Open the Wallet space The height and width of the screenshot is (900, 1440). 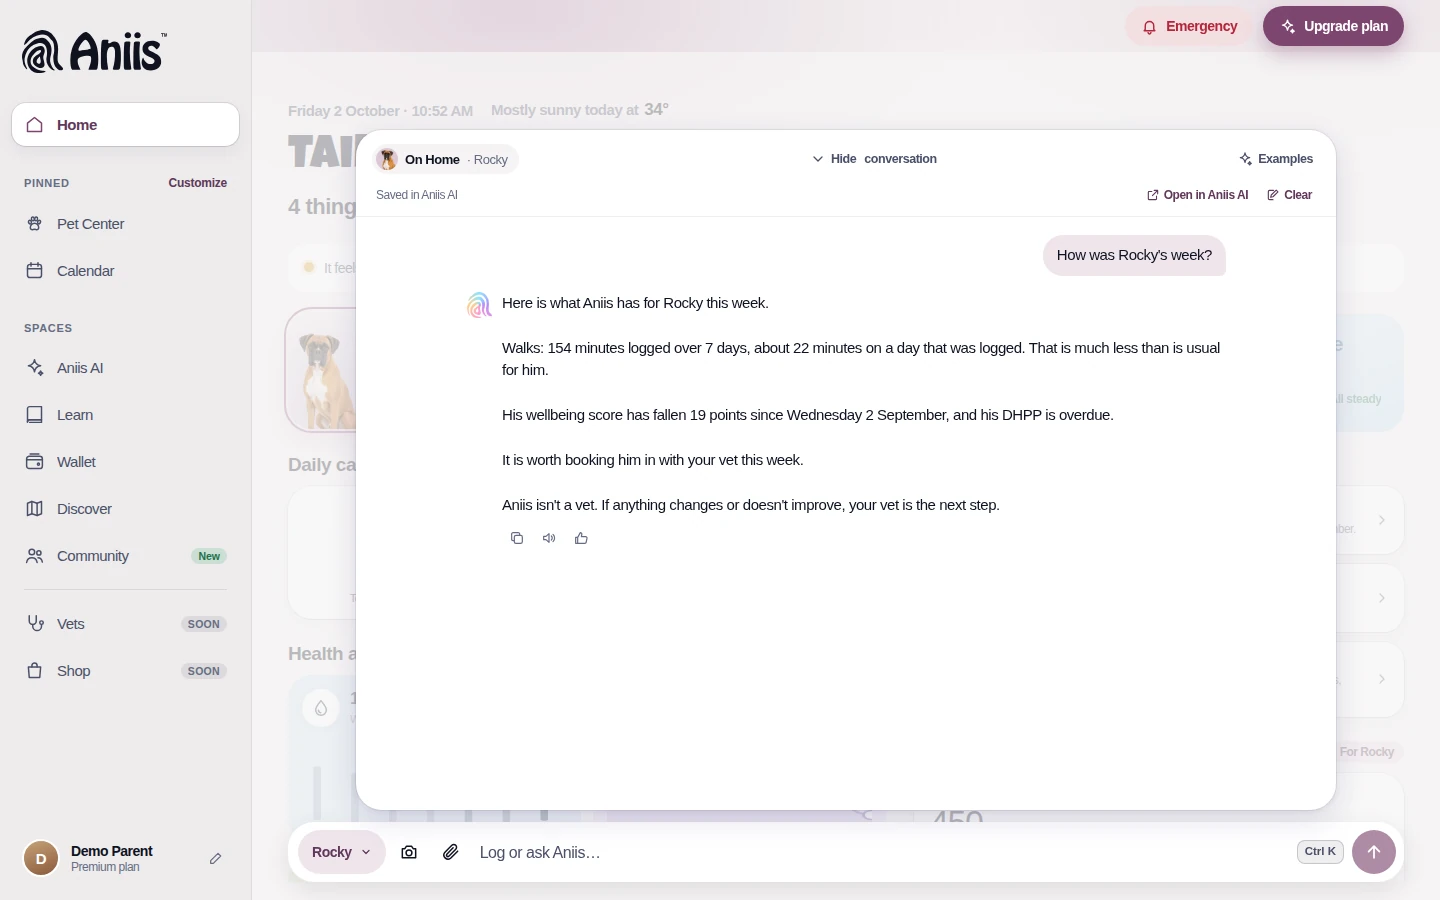126,462
